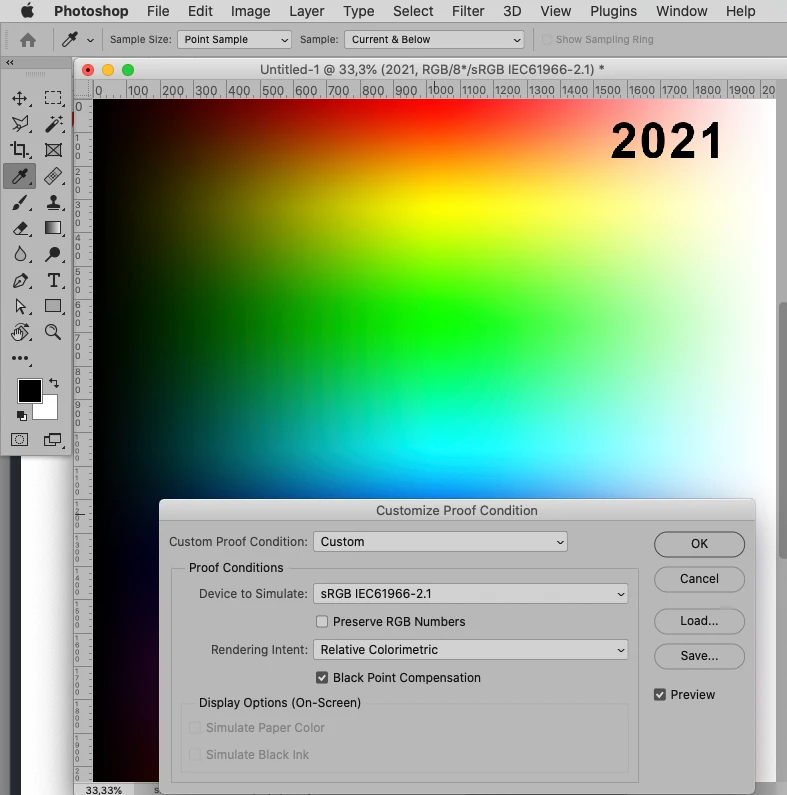This screenshot has height=795, width=787.
Task: Select the Dodge tool
Action: tap(53, 254)
